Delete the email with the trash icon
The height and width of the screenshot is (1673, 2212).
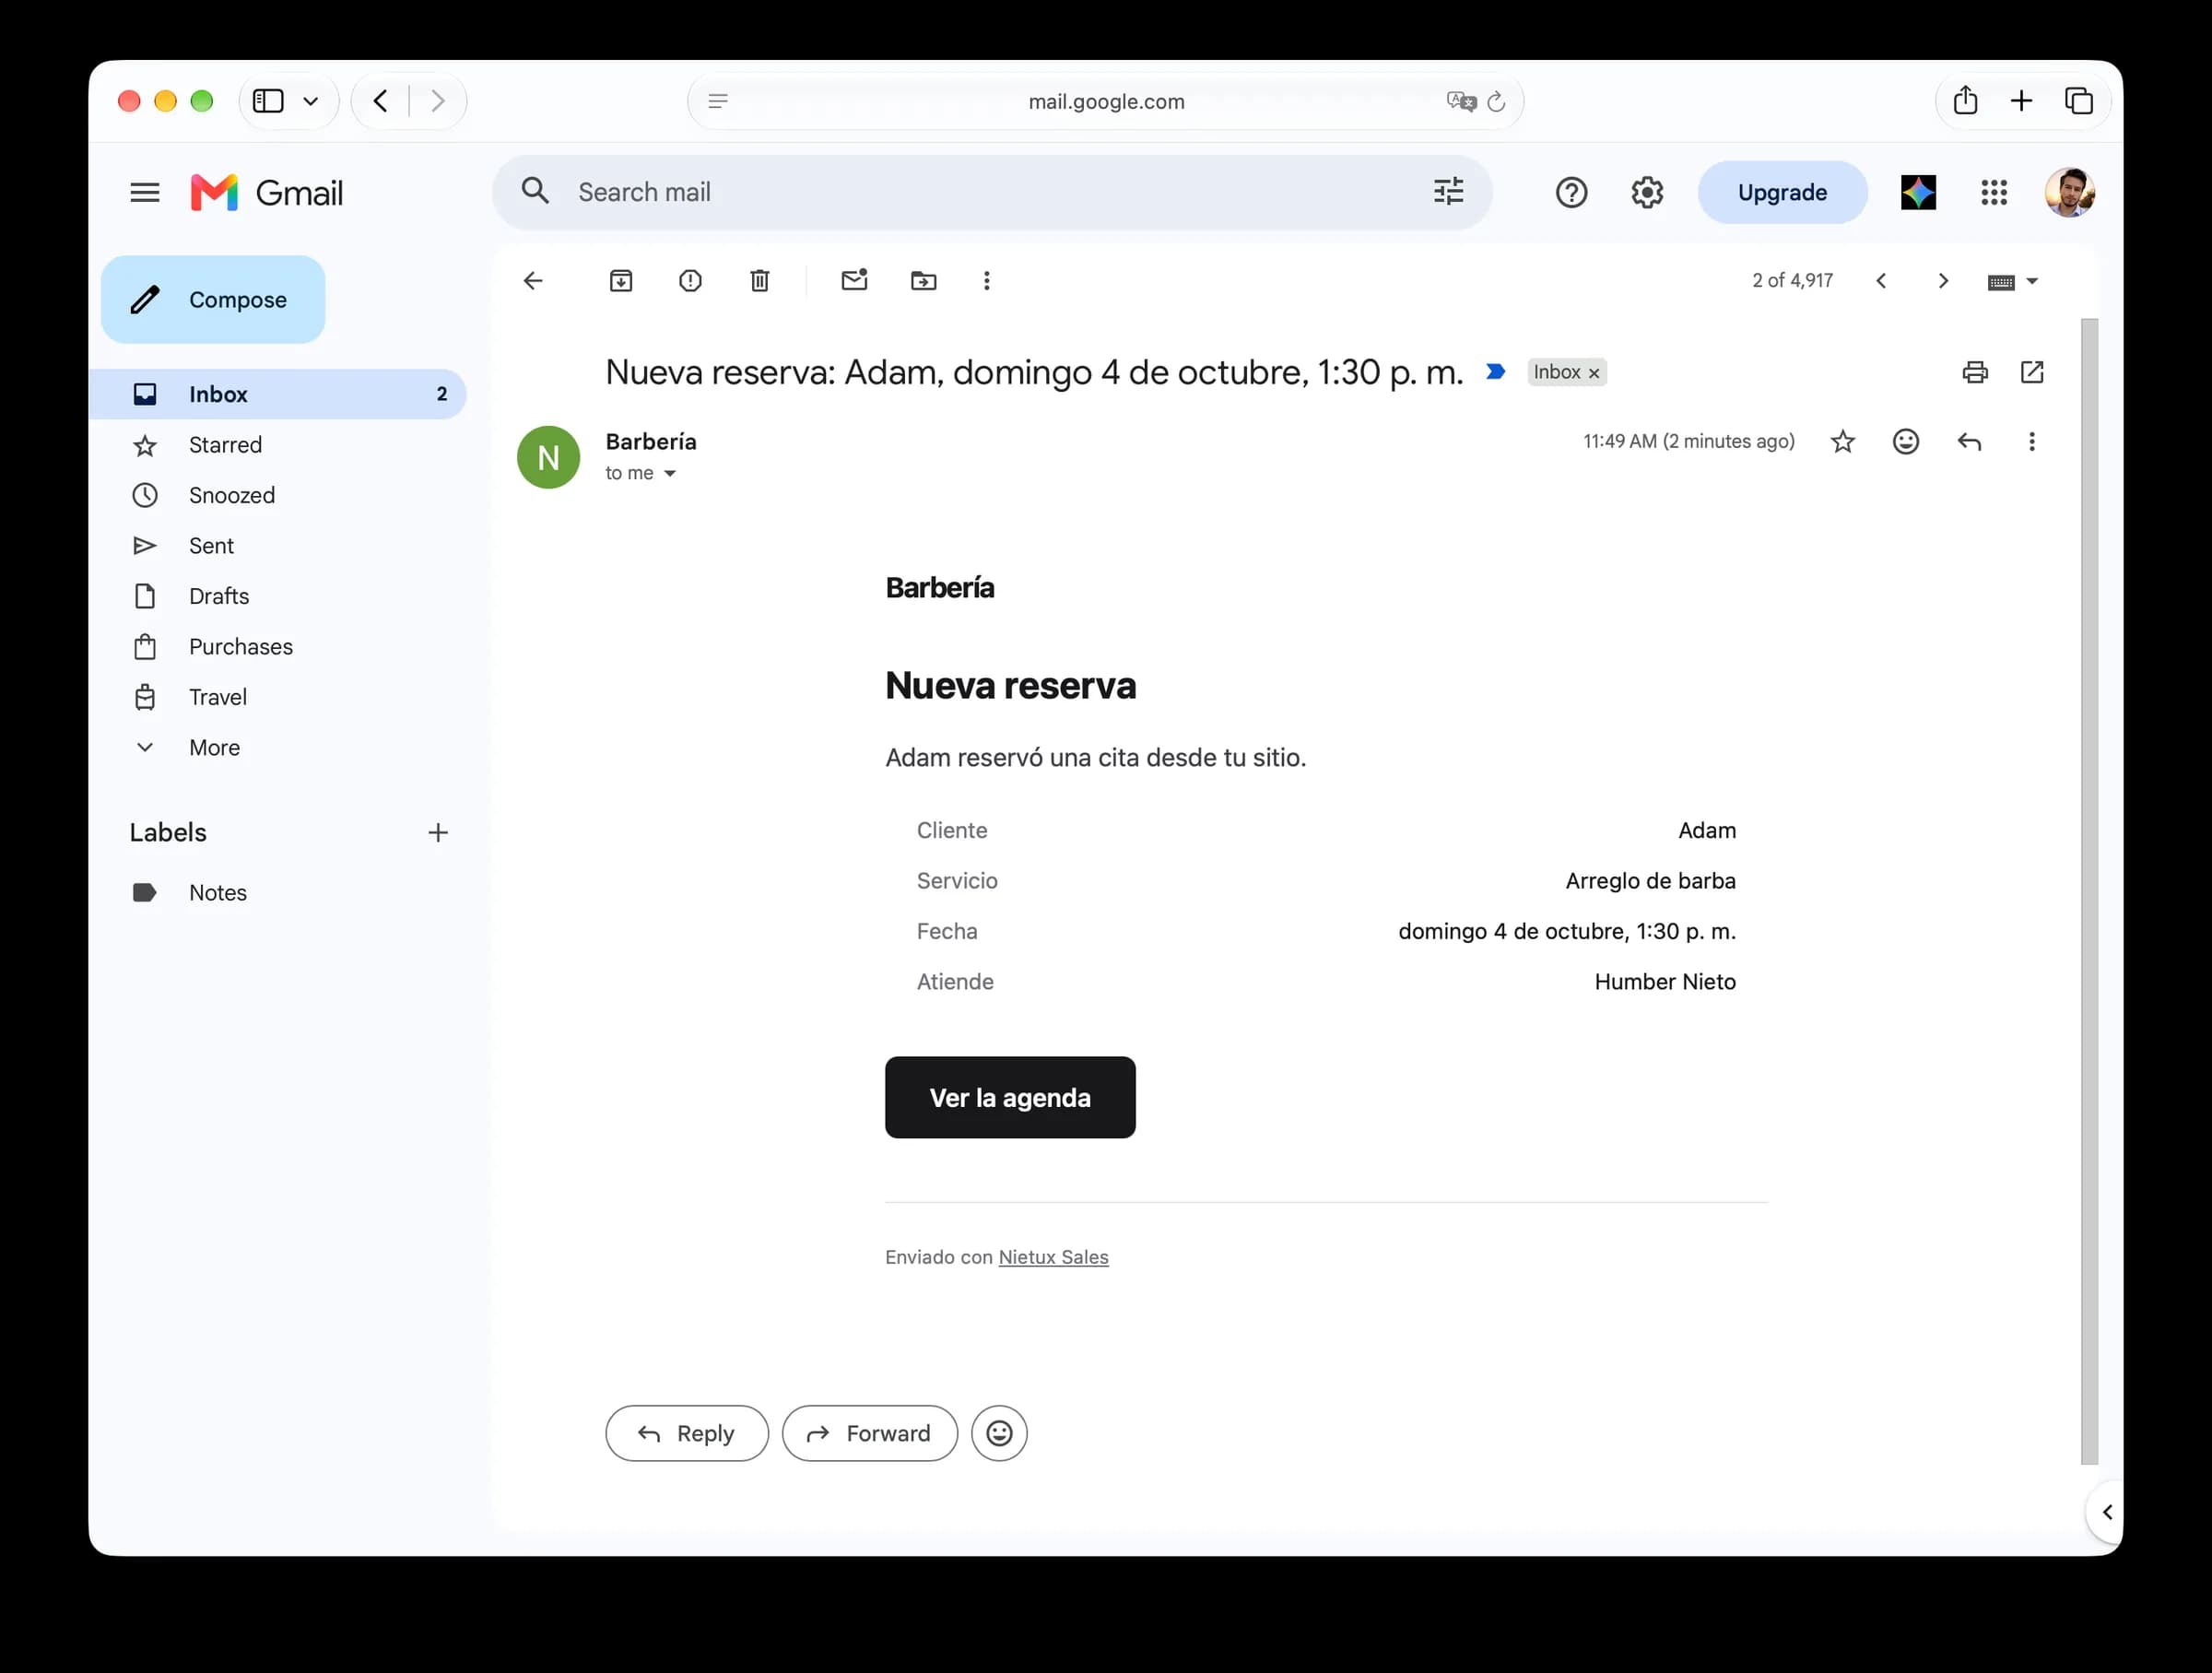tap(760, 281)
